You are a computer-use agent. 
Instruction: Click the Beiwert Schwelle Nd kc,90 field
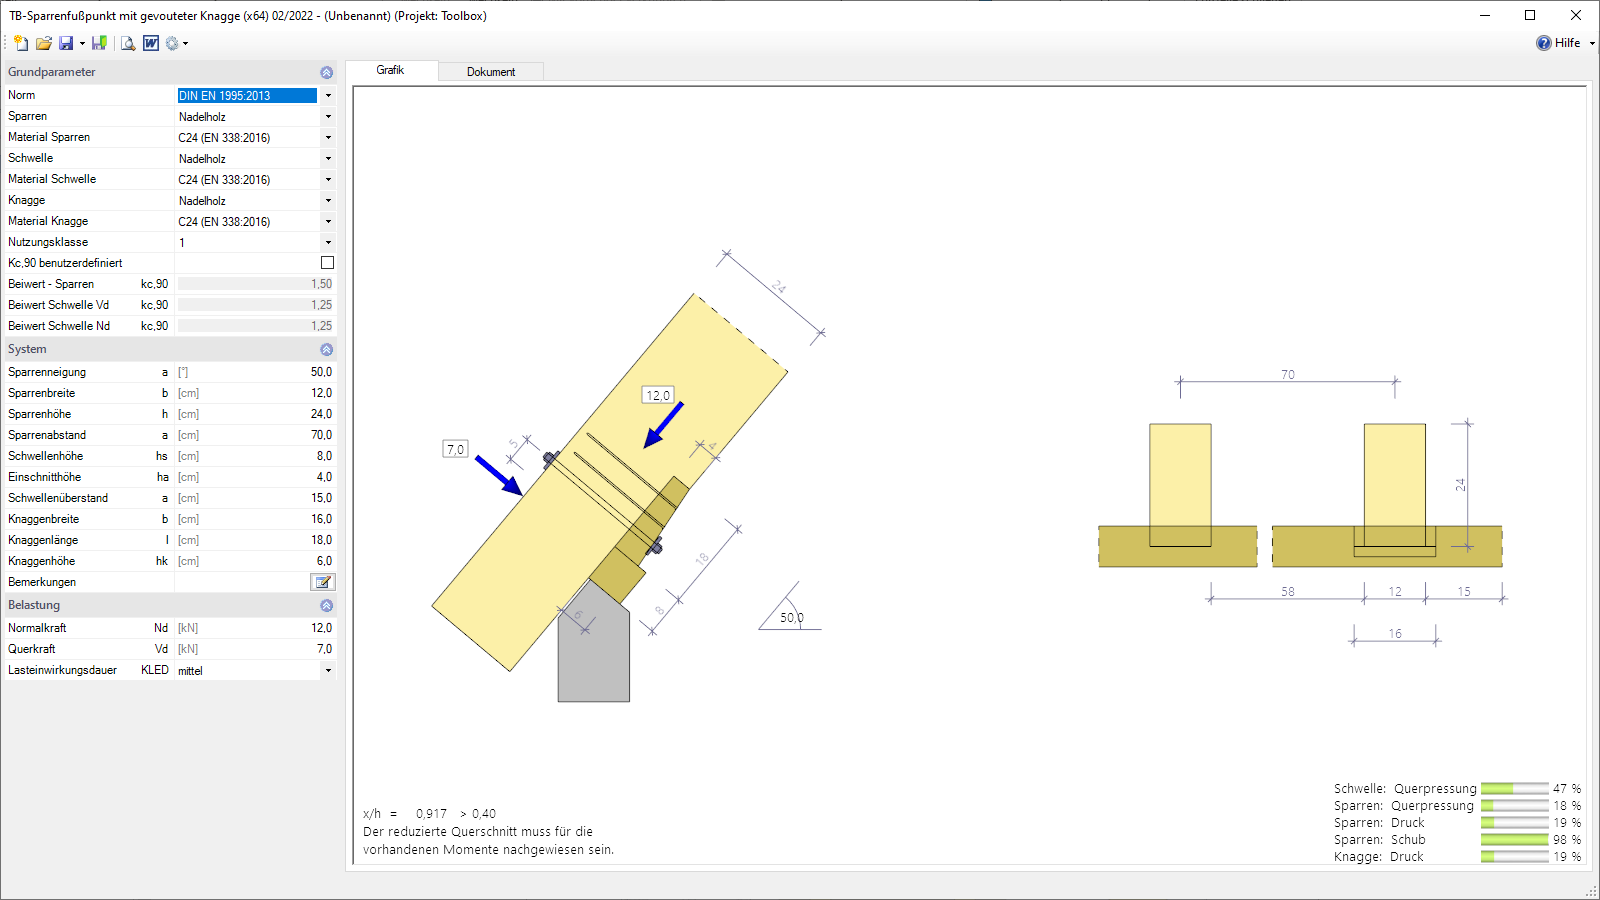pyautogui.click(x=255, y=326)
